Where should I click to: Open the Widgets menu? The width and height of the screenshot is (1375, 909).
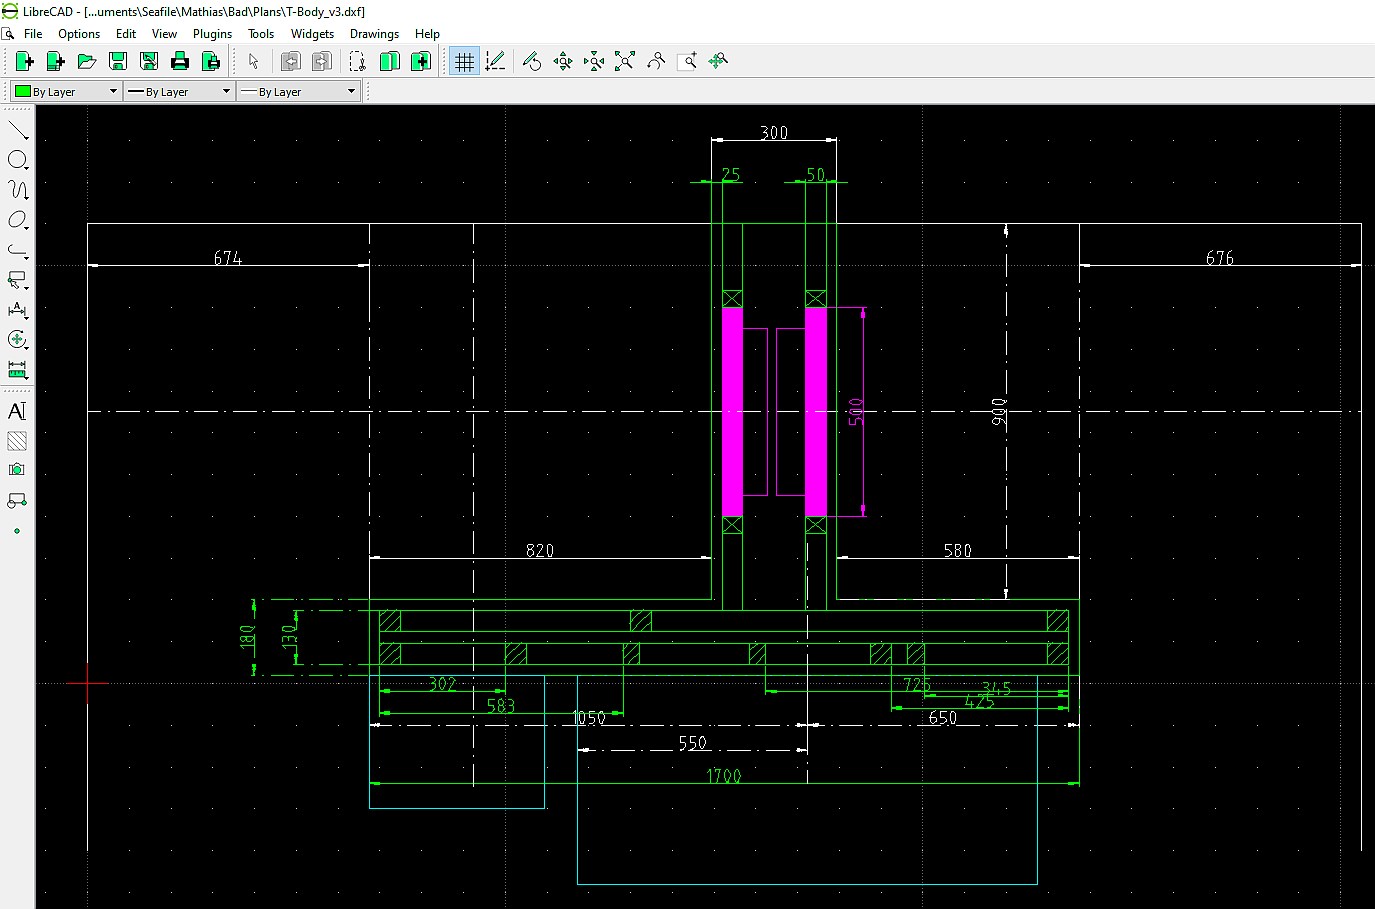tap(312, 34)
